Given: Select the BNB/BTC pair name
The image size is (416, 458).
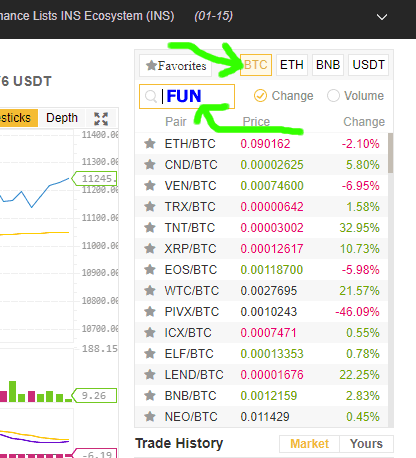Looking at the screenshot, I should pyautogui.click(x=191, y=396).
